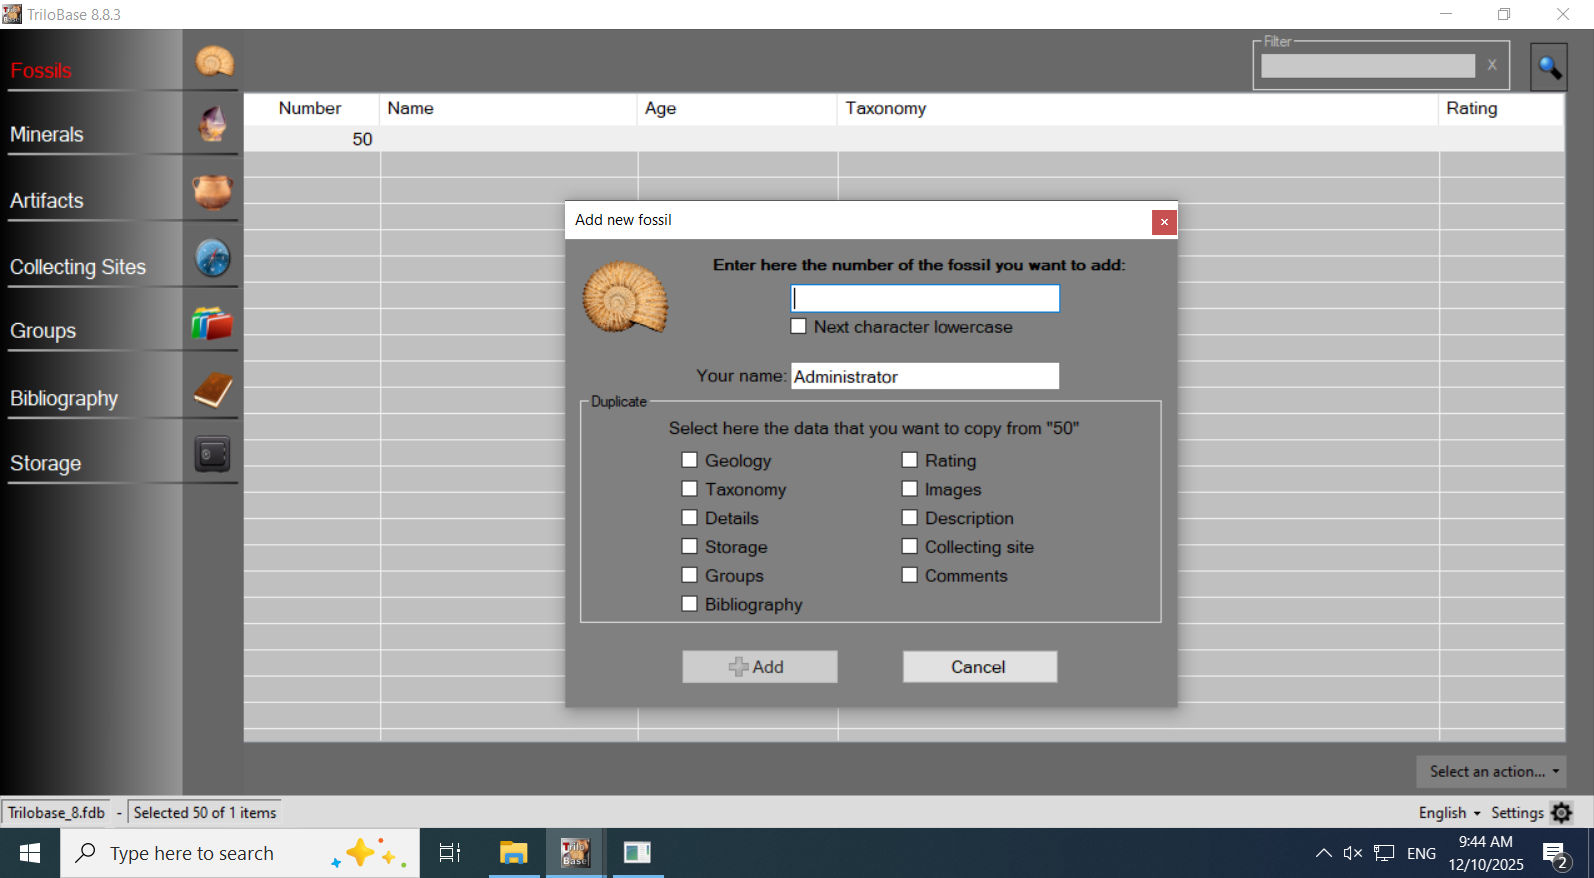Click the Add button
1594x878 pixels.
(760, 667)
